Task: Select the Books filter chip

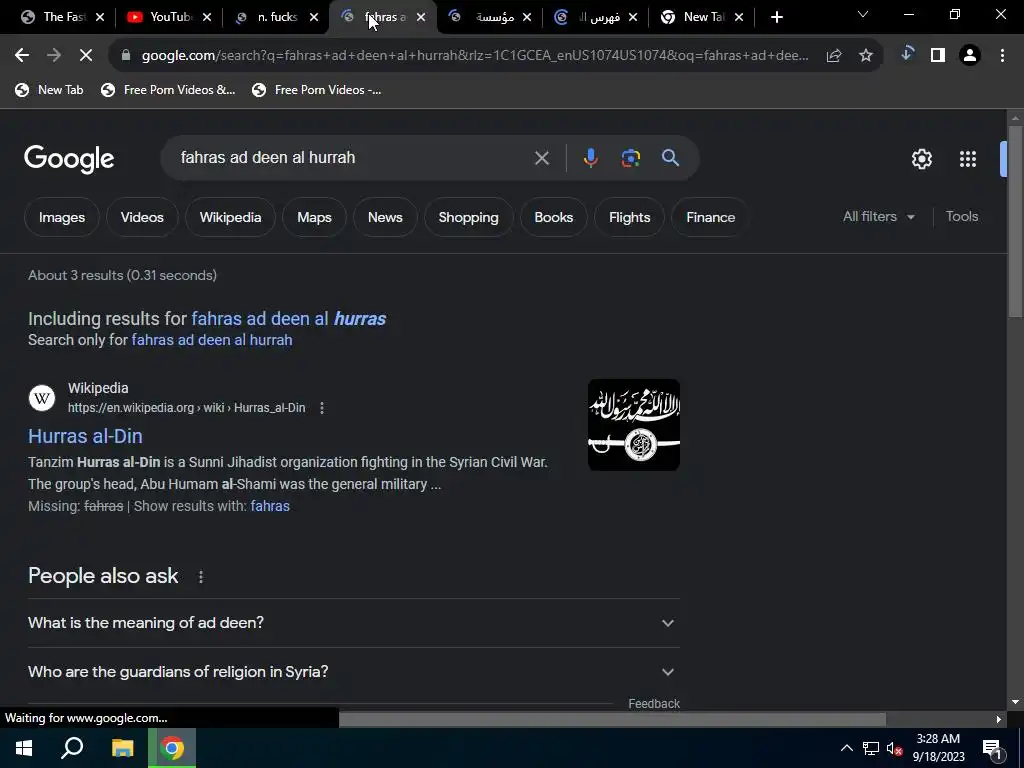Action: click(554, 217)
